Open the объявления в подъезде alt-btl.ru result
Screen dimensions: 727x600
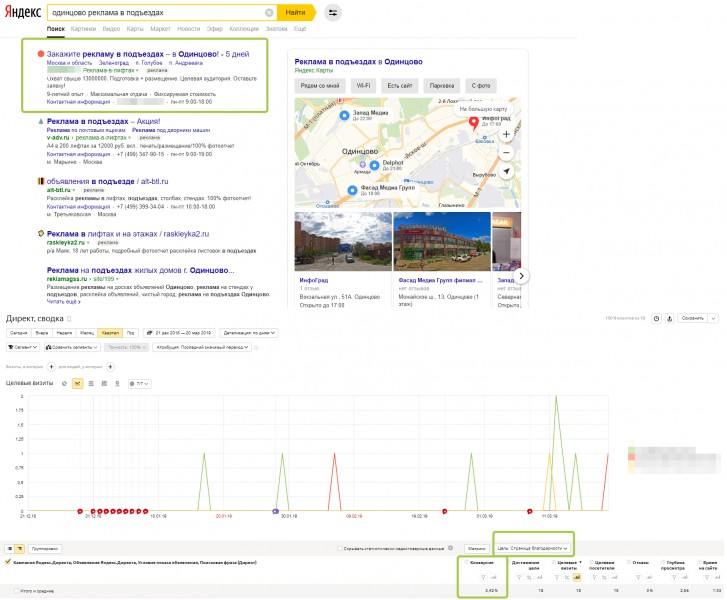[x=107, y=181]
